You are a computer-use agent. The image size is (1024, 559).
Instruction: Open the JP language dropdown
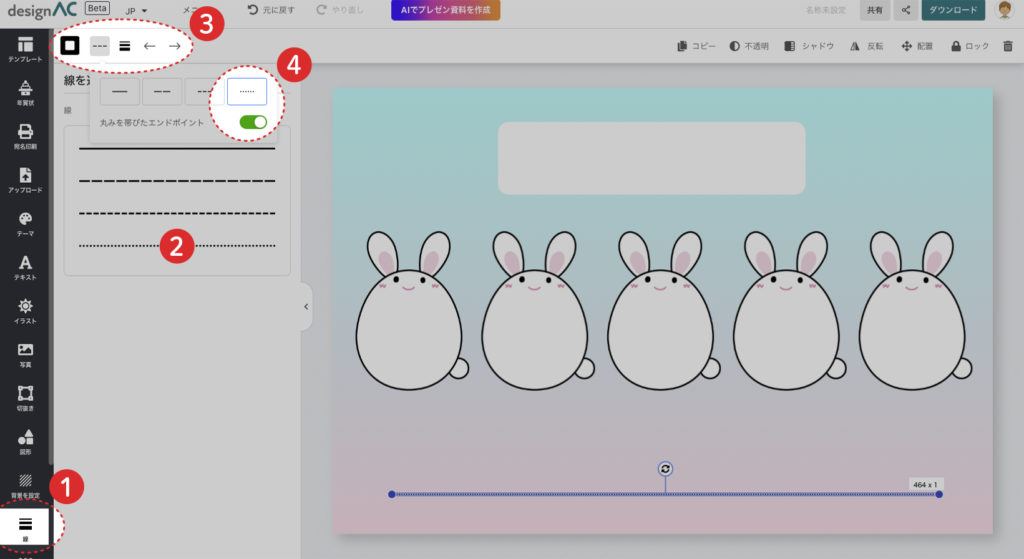(x=135, y=11)
